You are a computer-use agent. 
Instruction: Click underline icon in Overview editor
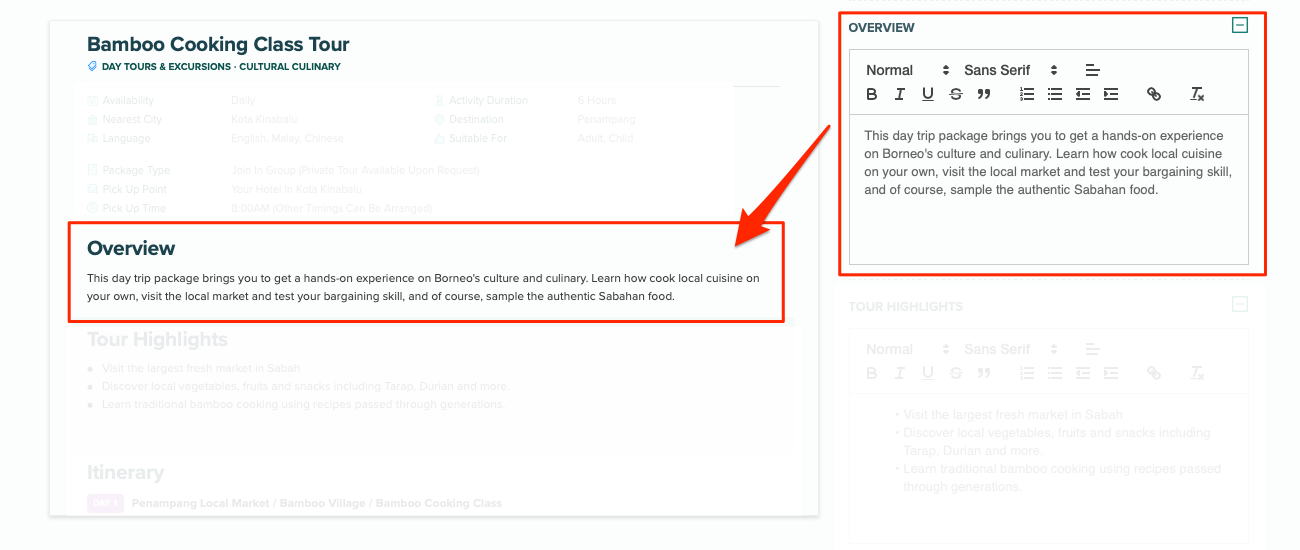[928, 94]
